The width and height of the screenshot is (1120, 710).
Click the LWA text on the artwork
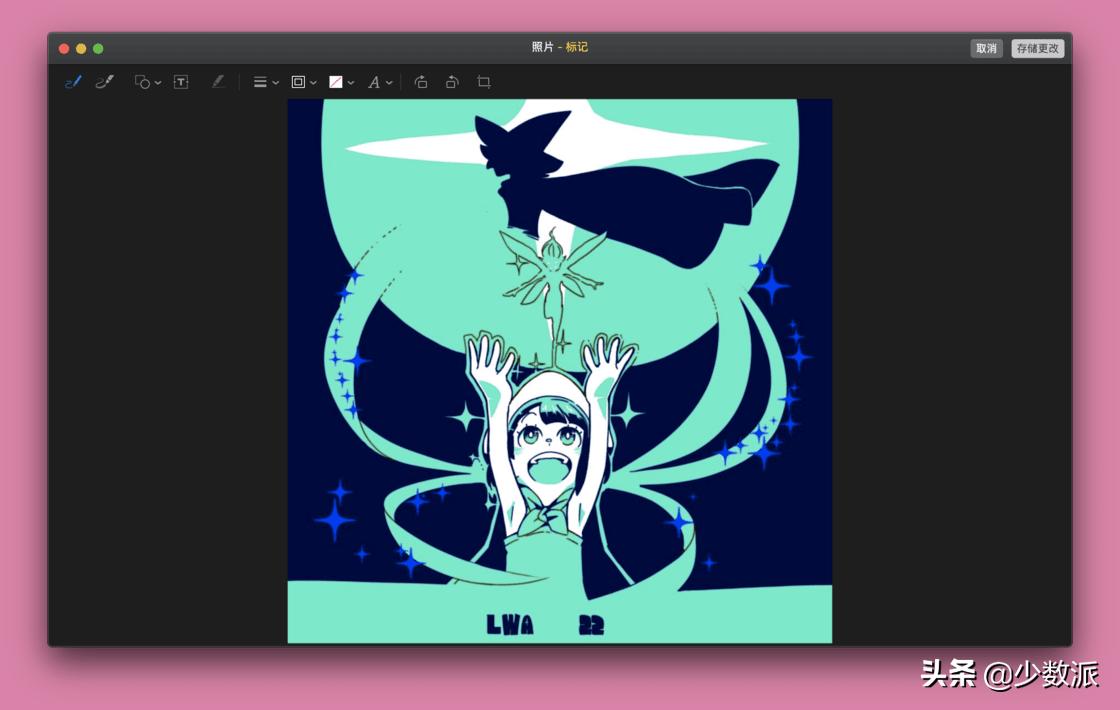pyautogui.click(x=510, y=625)
